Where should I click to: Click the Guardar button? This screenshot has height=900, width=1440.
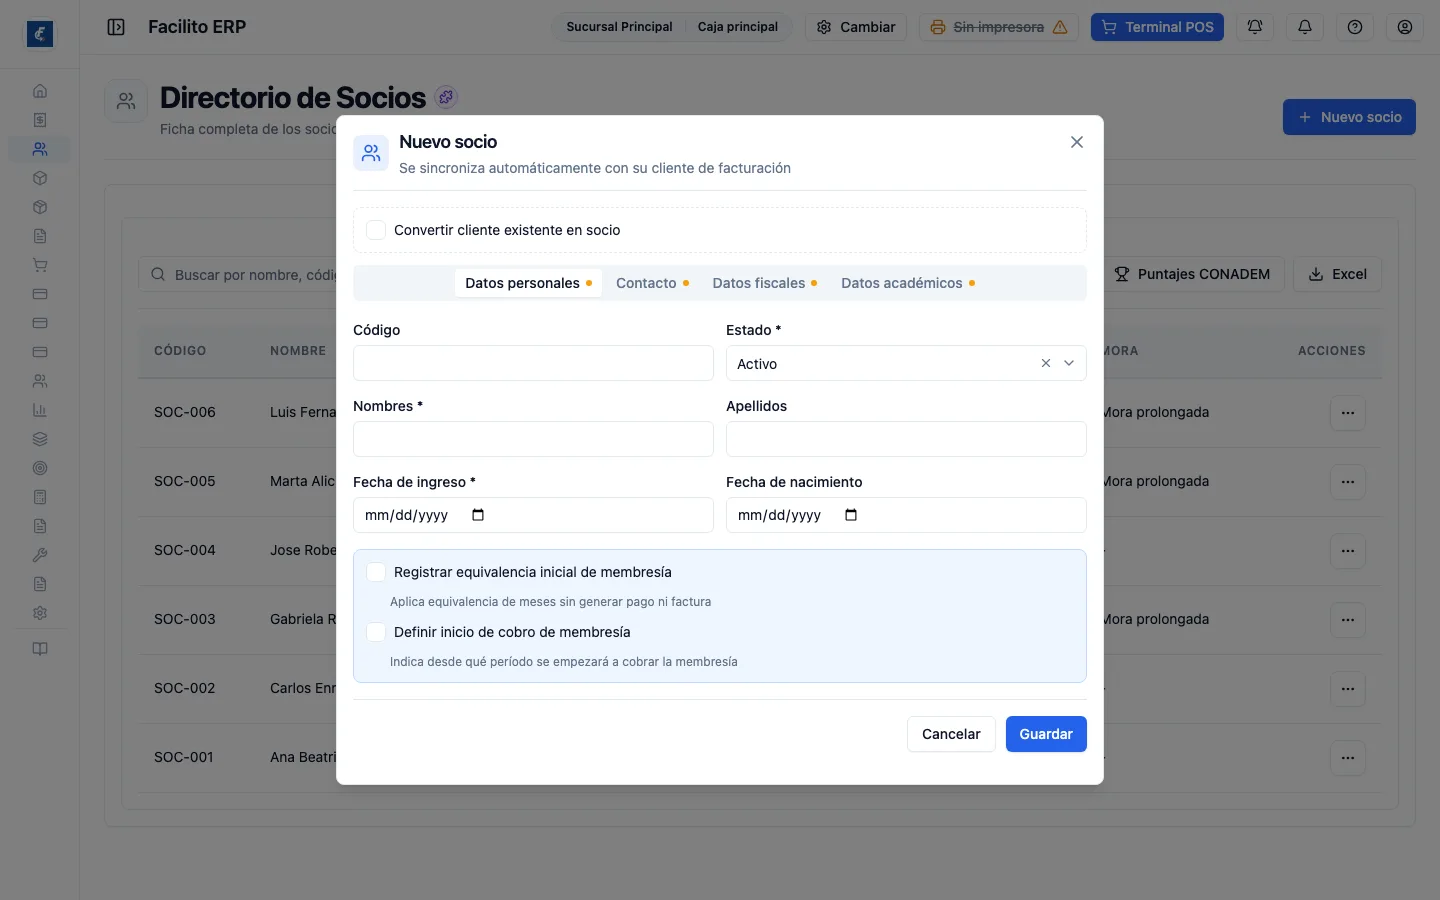click(x=1046, y=734)
